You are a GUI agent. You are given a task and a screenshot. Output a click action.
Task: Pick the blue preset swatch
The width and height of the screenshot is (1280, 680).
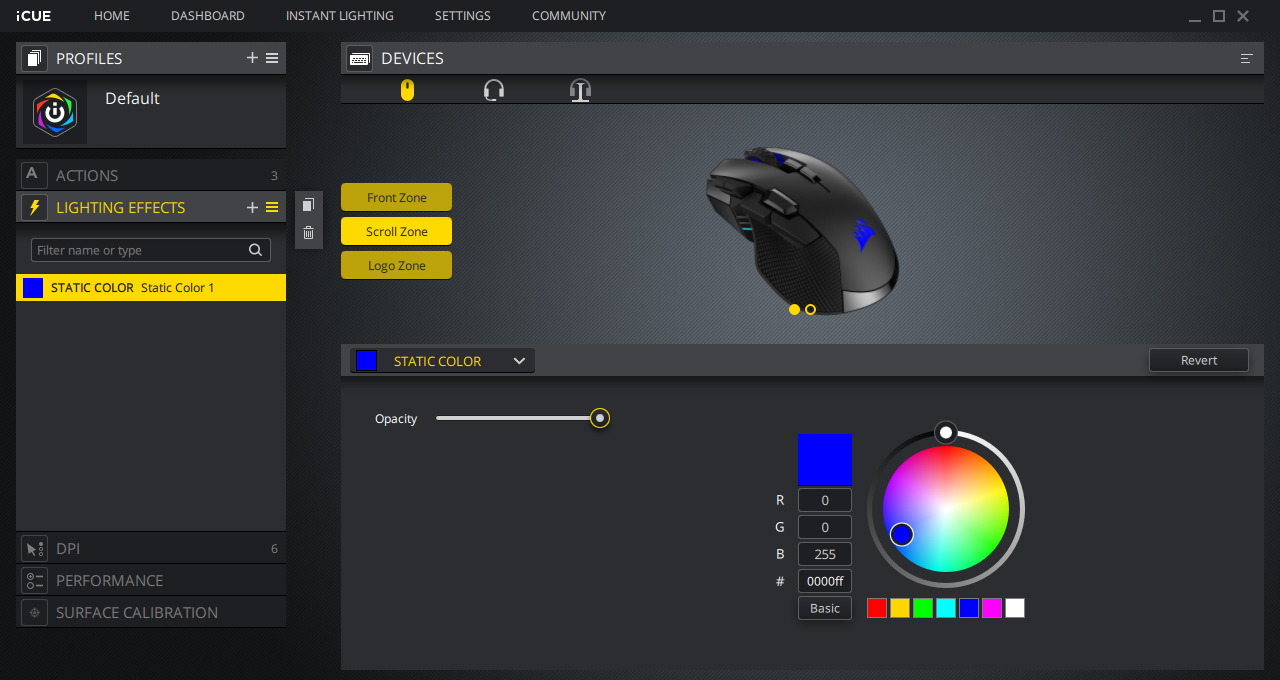tap(969, 608)
